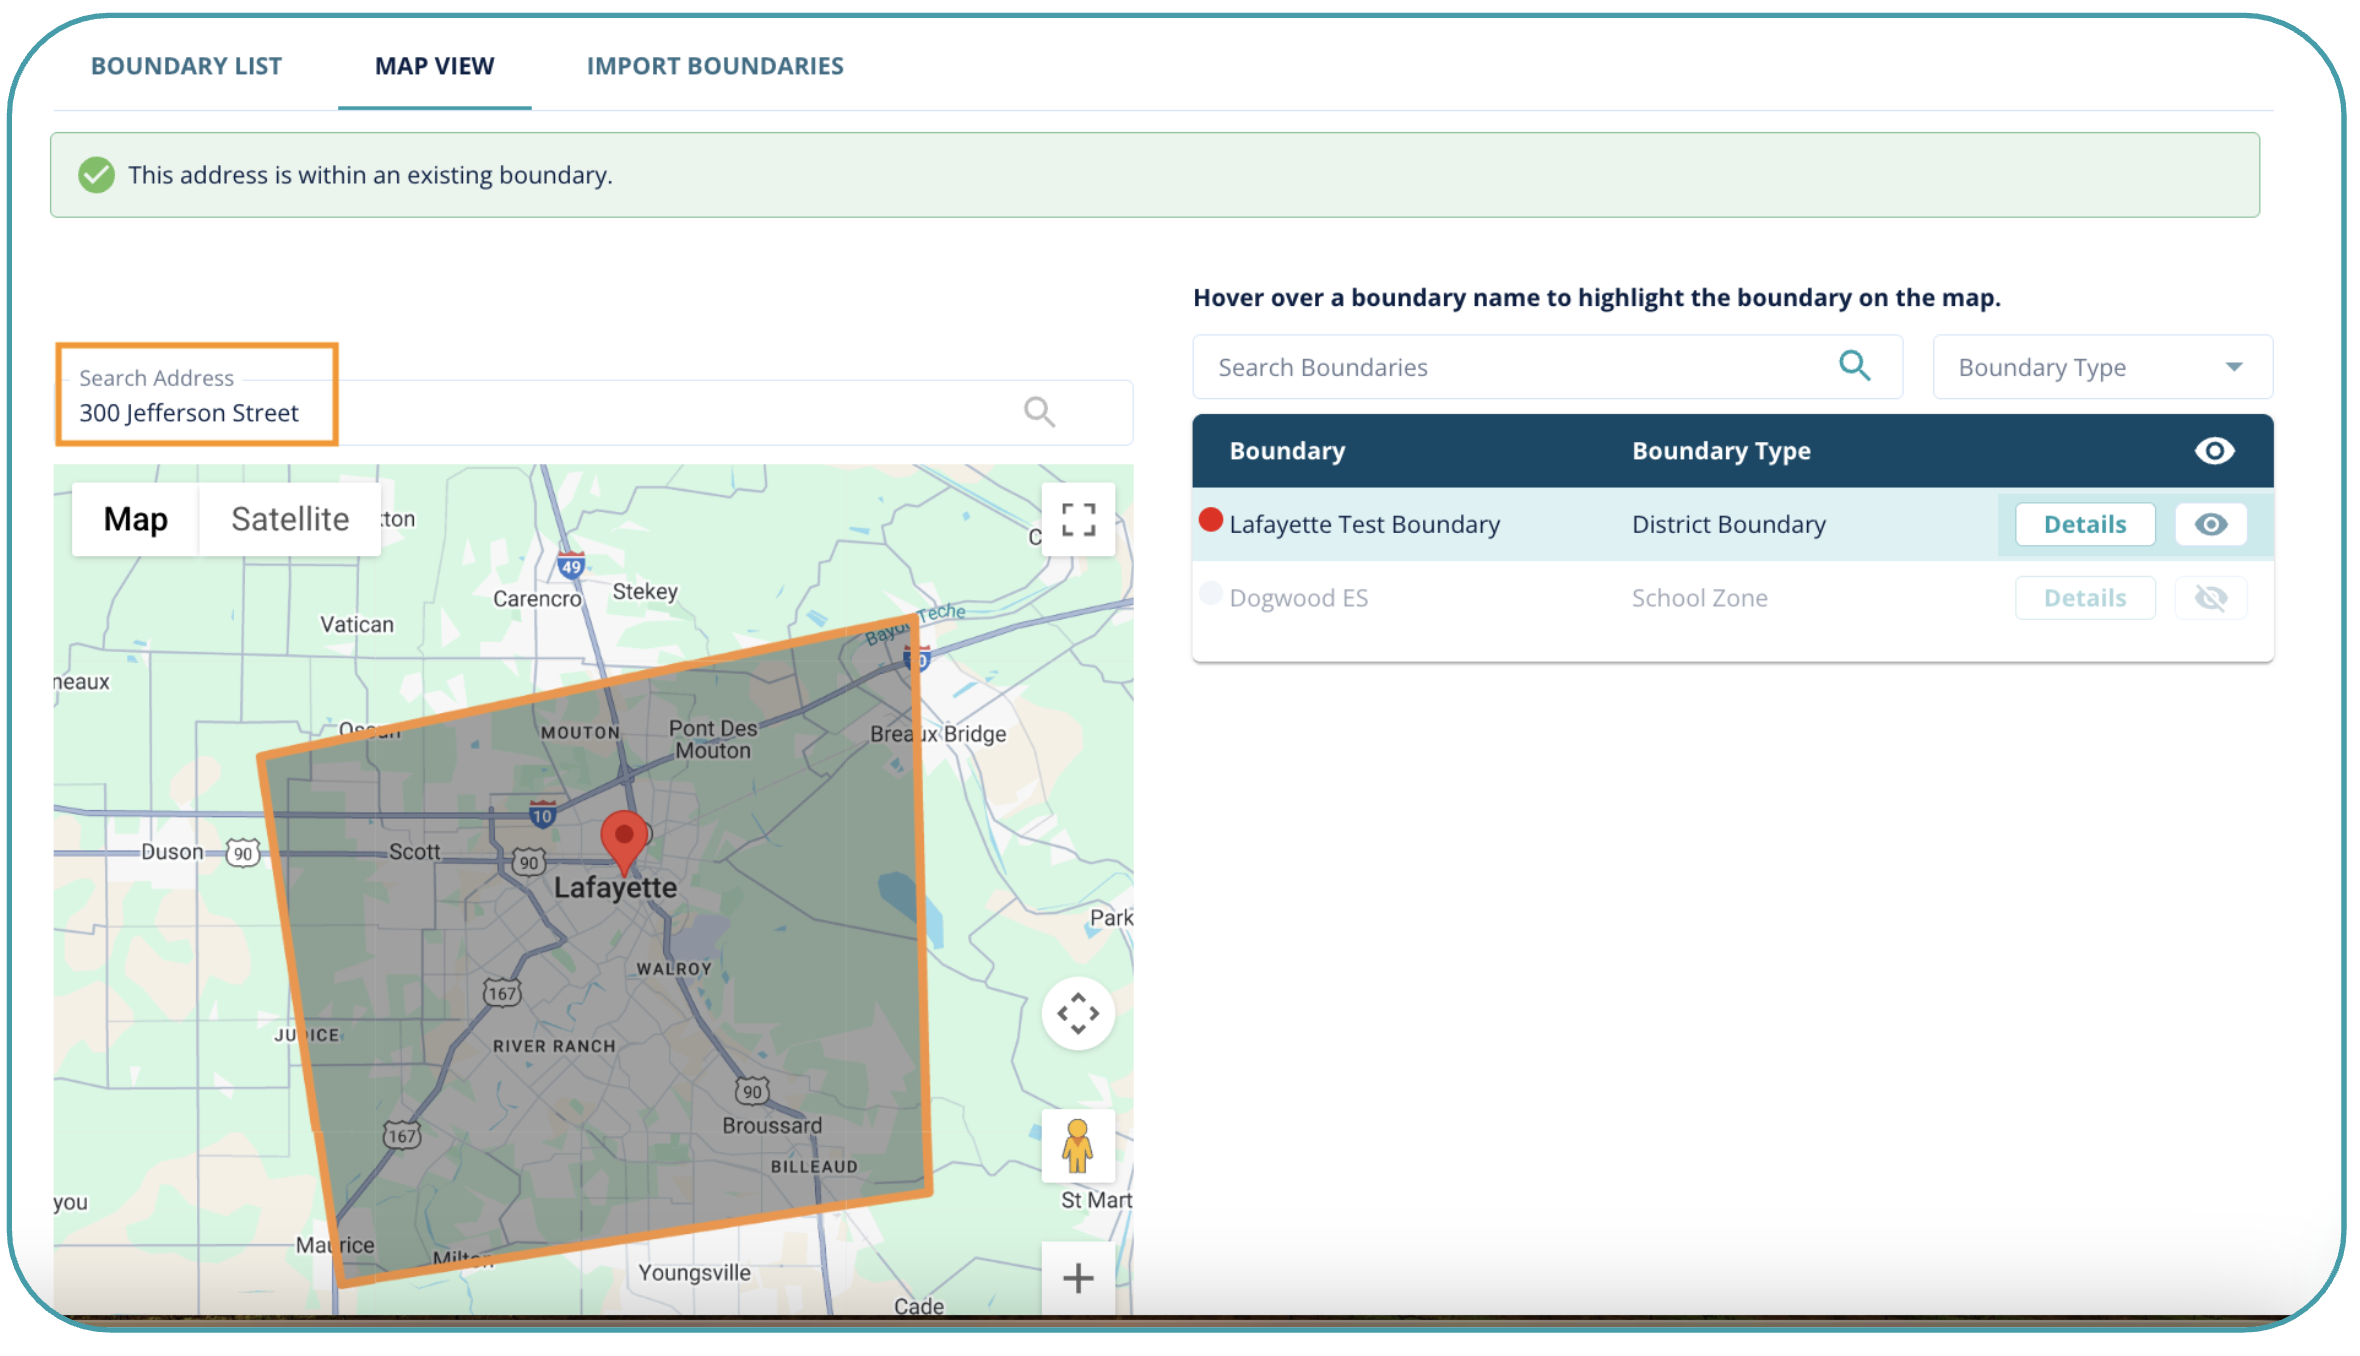Zoom in with the plus button

(x=1078, y=1277)
